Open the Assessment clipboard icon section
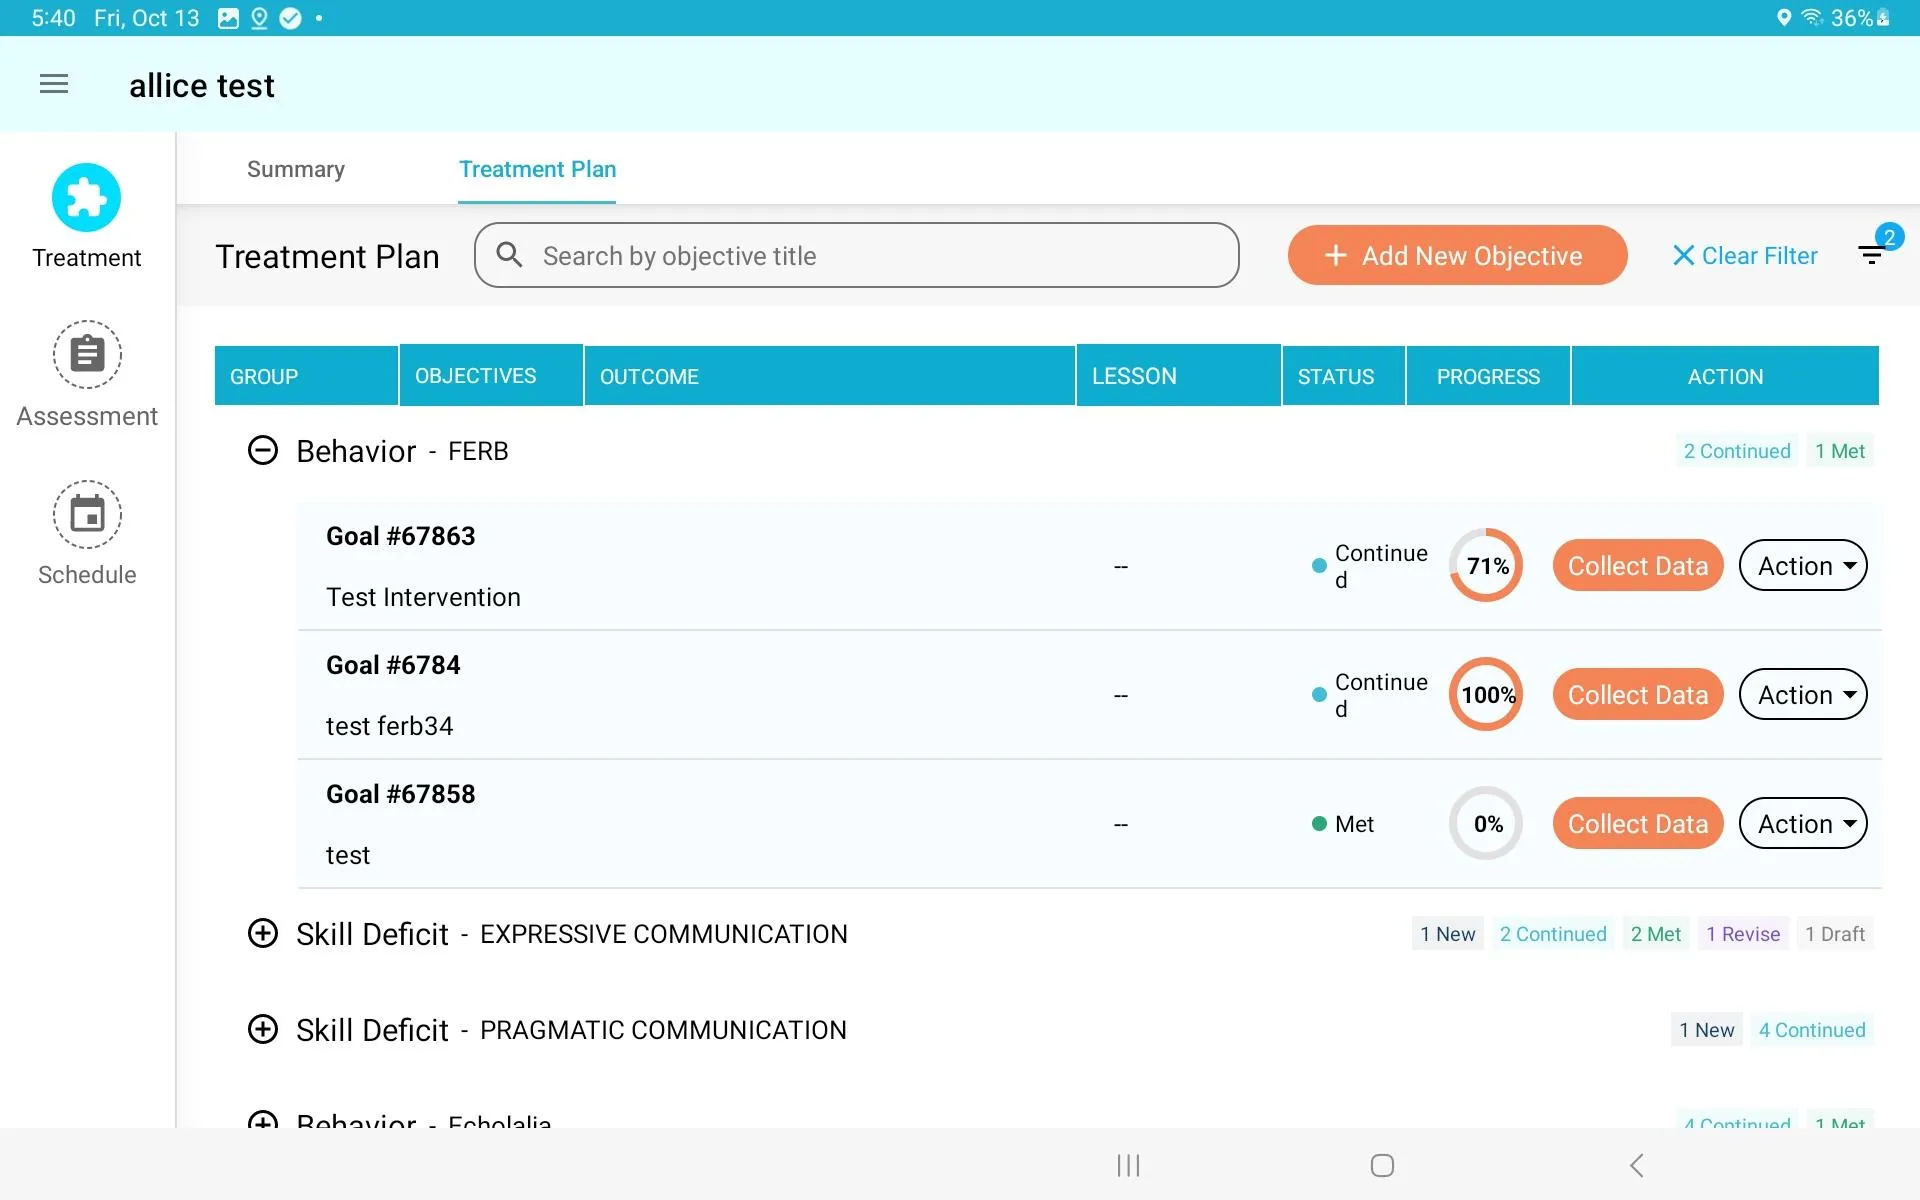The width and height of the screenshot is (1920, 1200). tap(87, 354)
